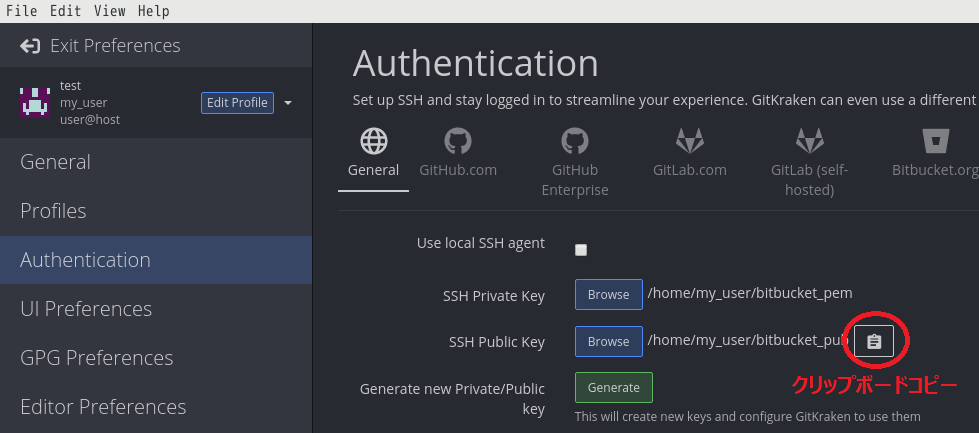979x433 pixels.
Task: Open the GitHub.com octocat icon
Action: tap(458, 140)
